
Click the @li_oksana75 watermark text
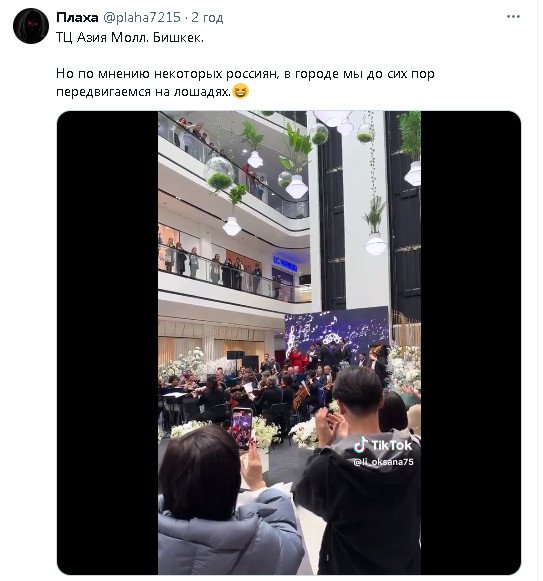(x=383, y=462)
